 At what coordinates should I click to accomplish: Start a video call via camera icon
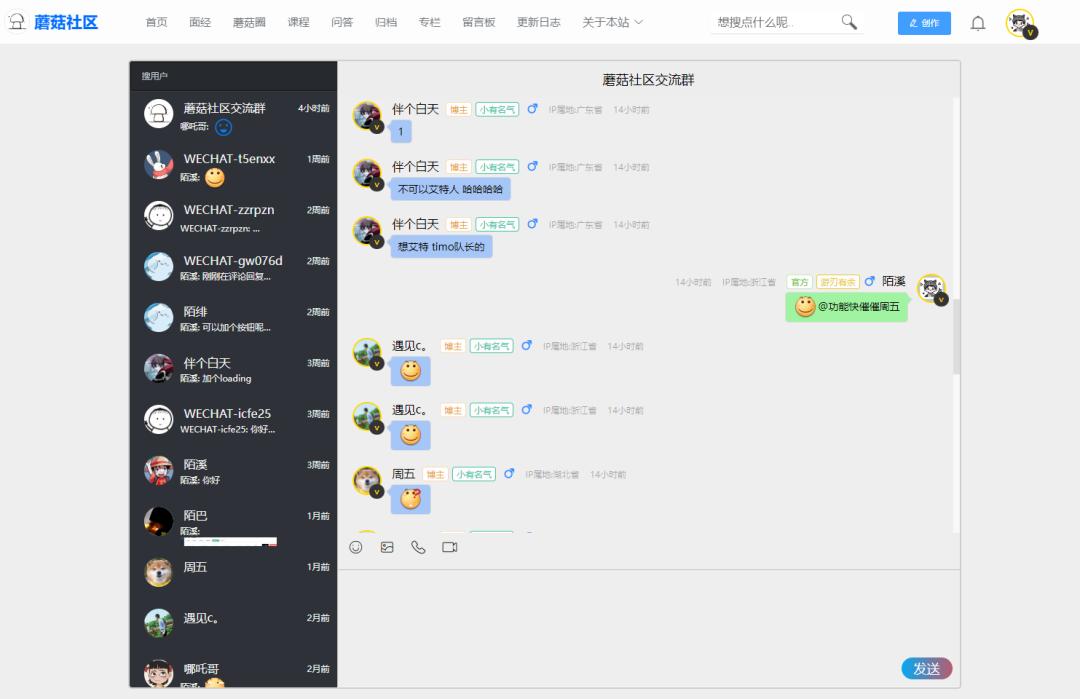(x=449, y=547)
